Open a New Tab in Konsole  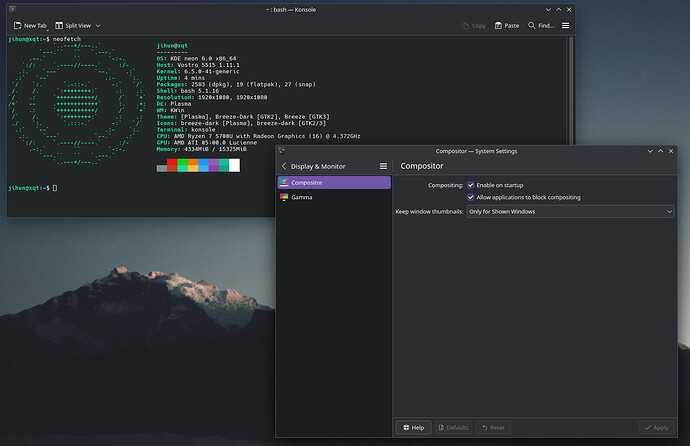[x=30, y=26]
